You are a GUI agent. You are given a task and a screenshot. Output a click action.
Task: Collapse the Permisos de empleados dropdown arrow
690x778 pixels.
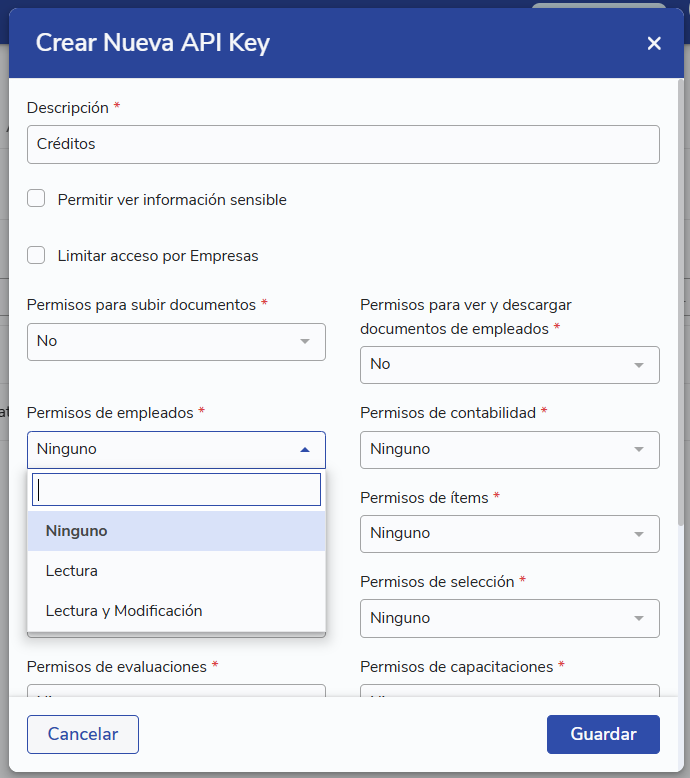point(305,450)
